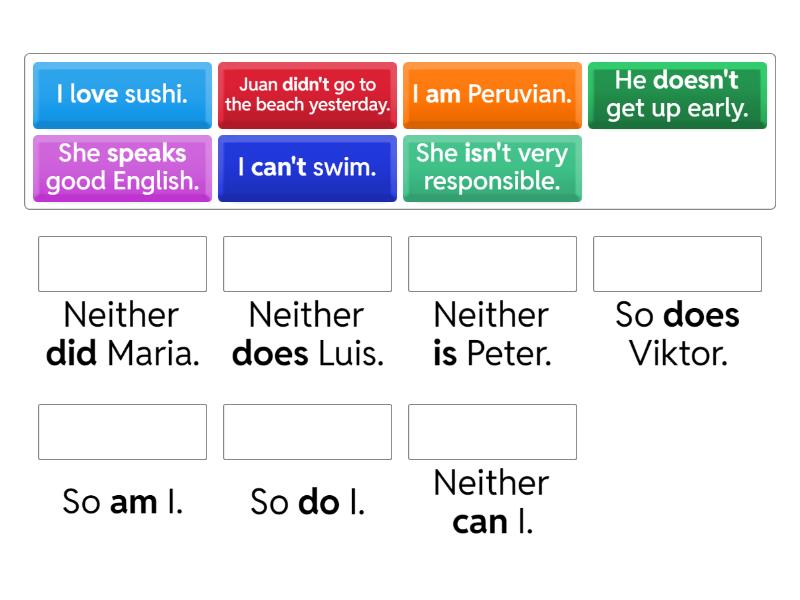The image size is (800, 600).
Task: Click the purple 'She speaks good English.' tile
Action: point(122,168)
